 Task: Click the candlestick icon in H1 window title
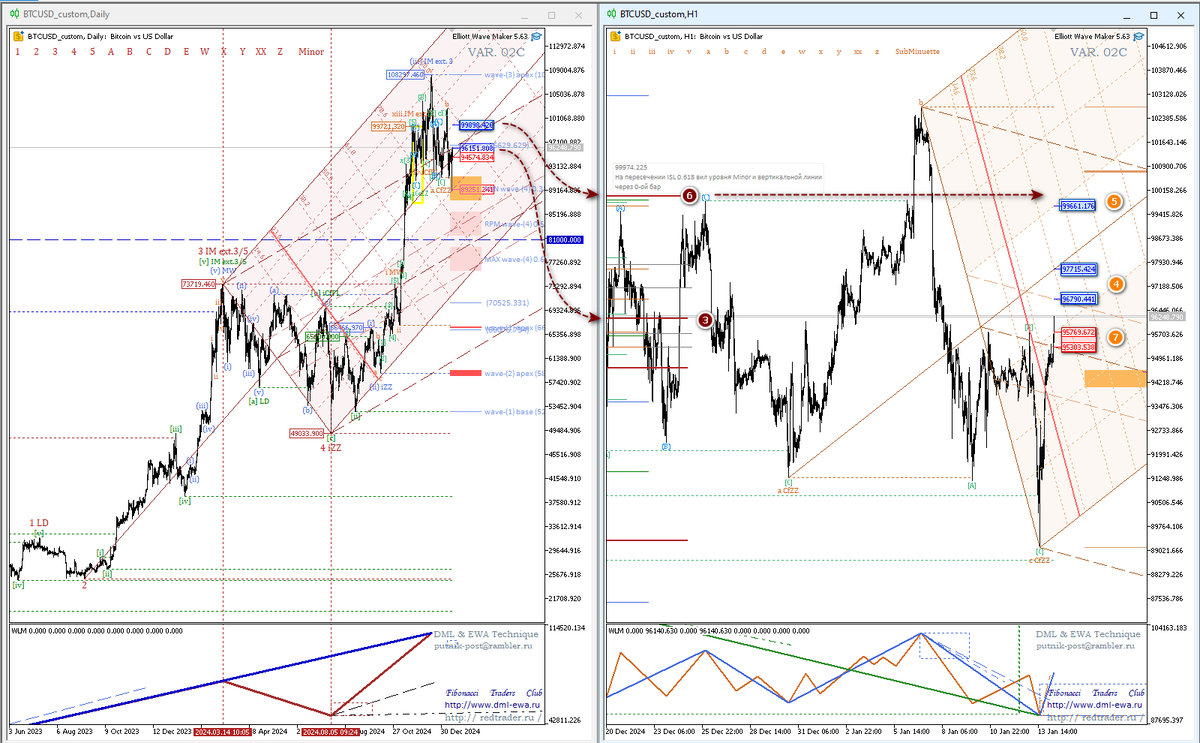pyautogui.click(x=610, y=14)
